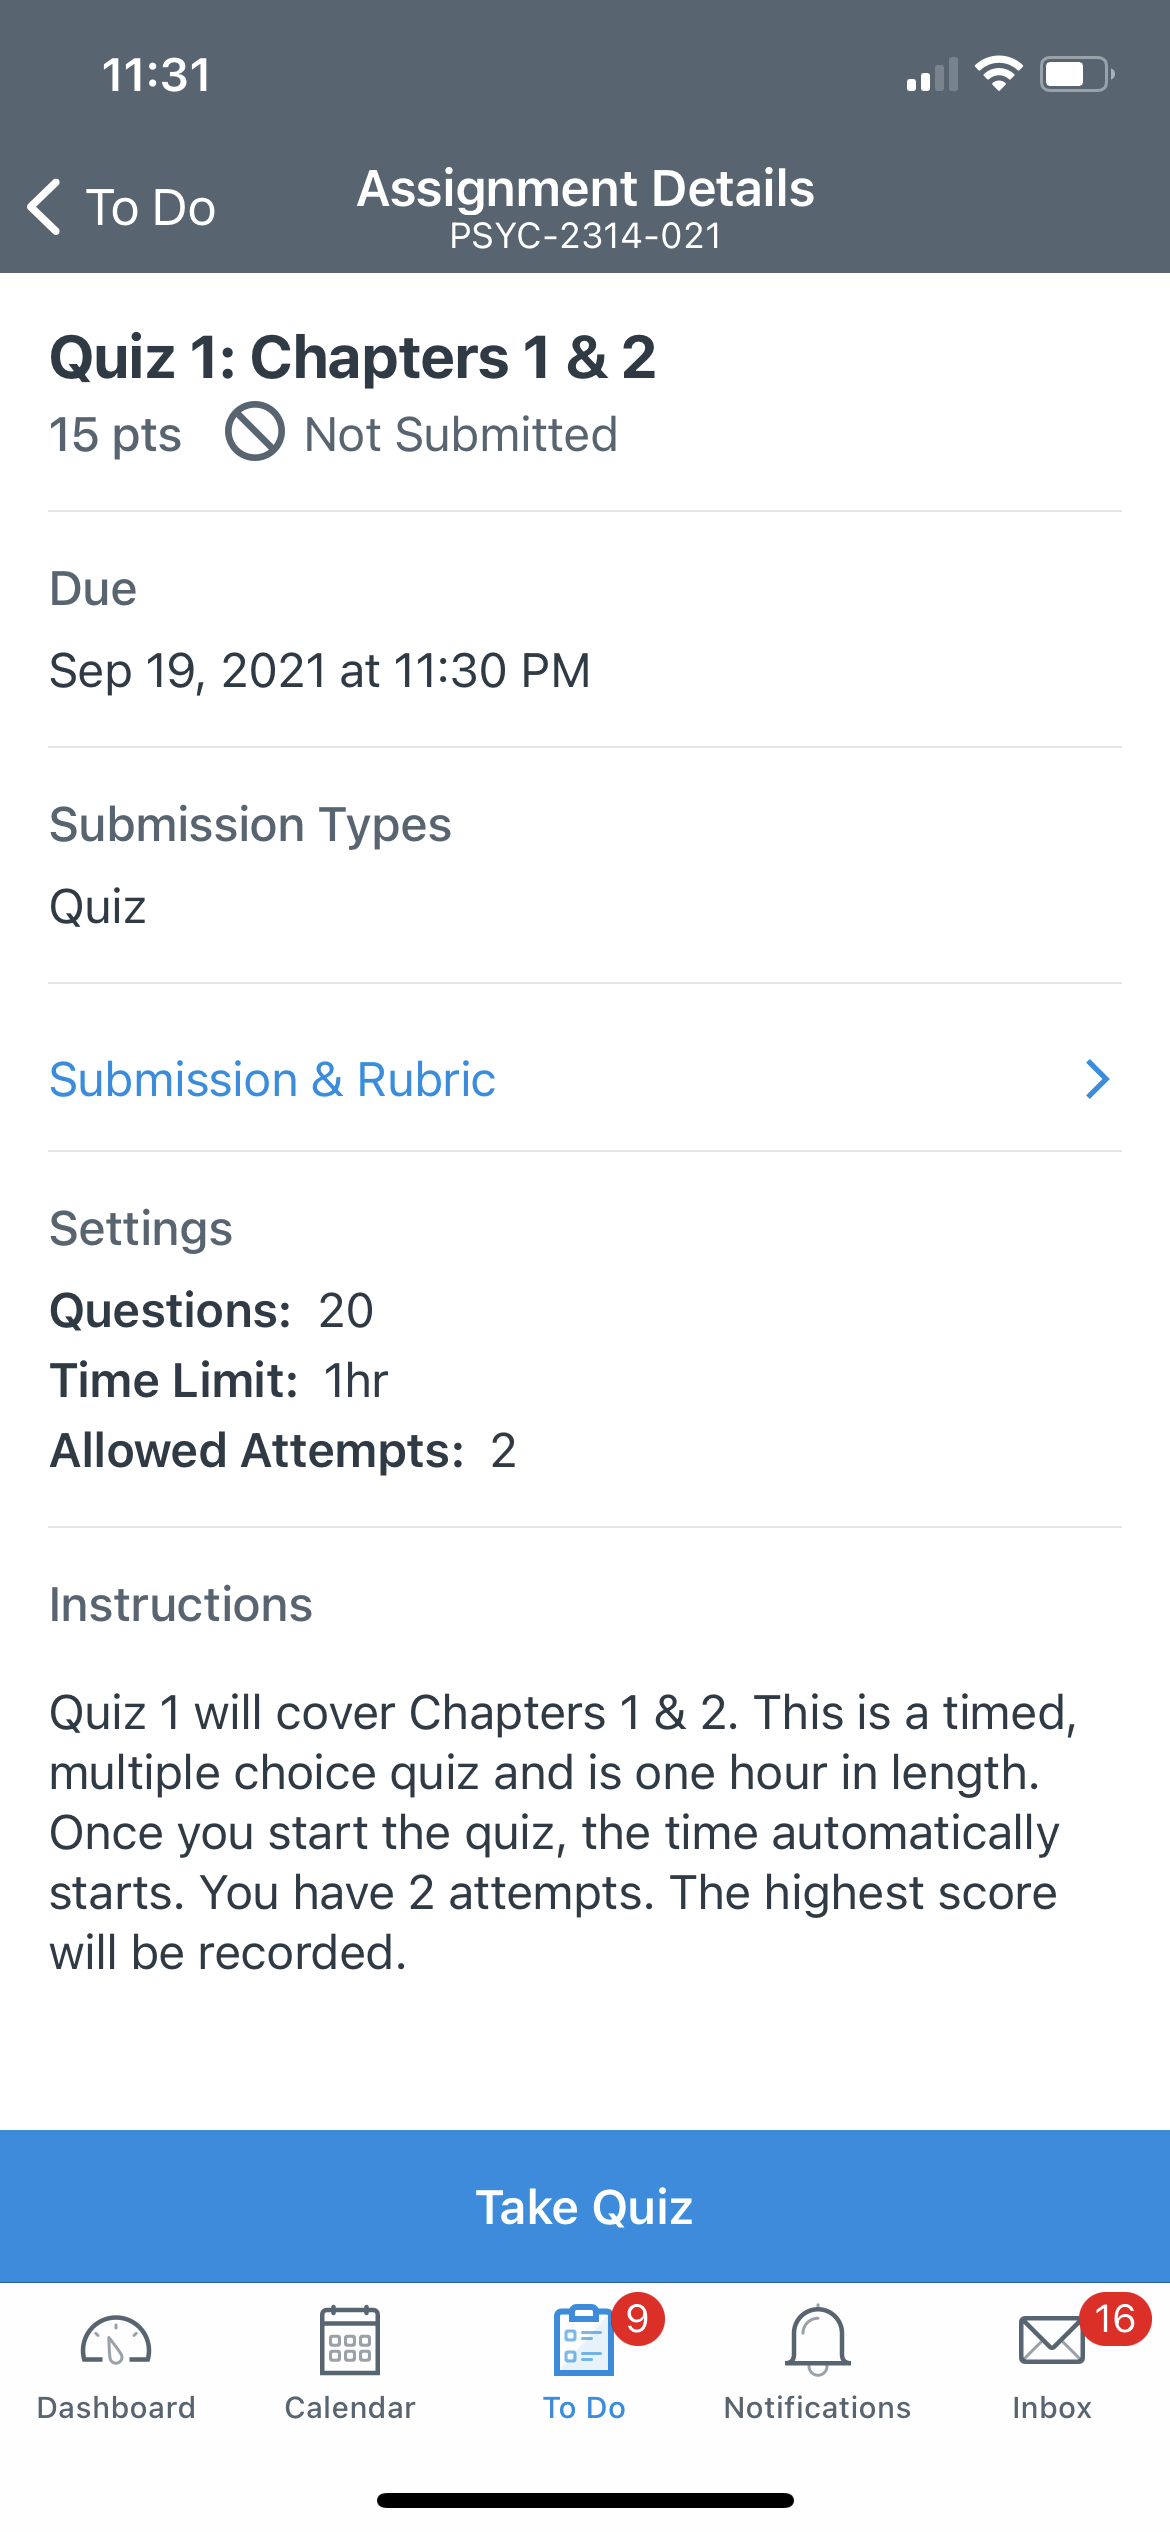Tap the home indicator bar

point(585,2500)
